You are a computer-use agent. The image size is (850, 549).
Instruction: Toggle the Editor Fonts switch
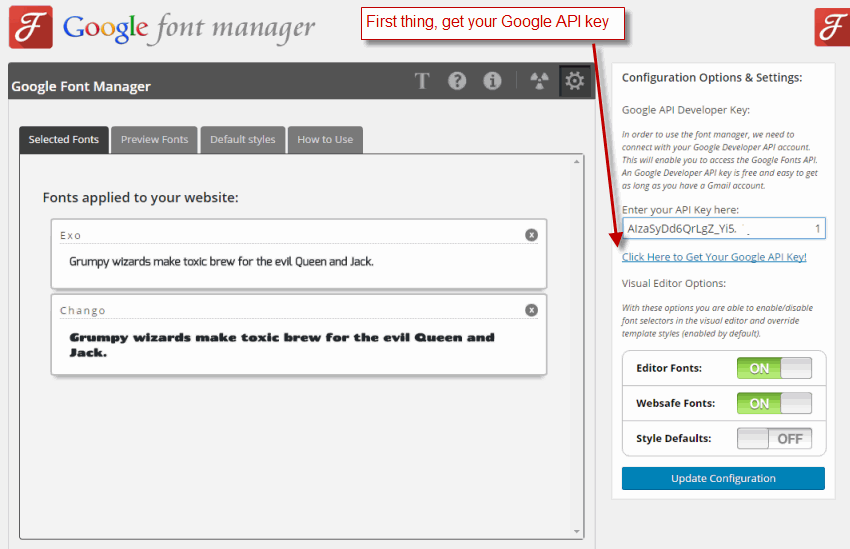click(774, 368)
